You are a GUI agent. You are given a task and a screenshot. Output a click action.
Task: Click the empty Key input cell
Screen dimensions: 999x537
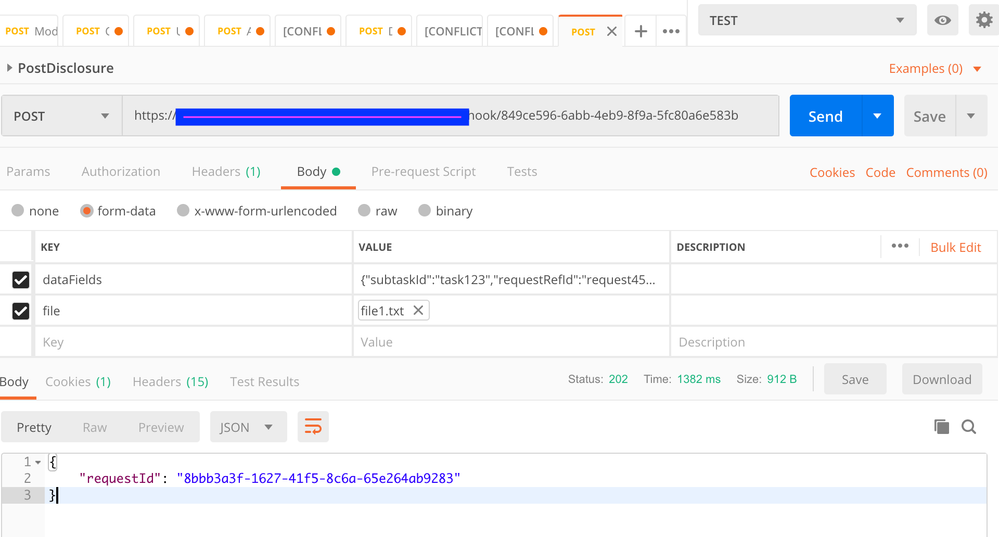pyautogui.click(x=192, y=342)
